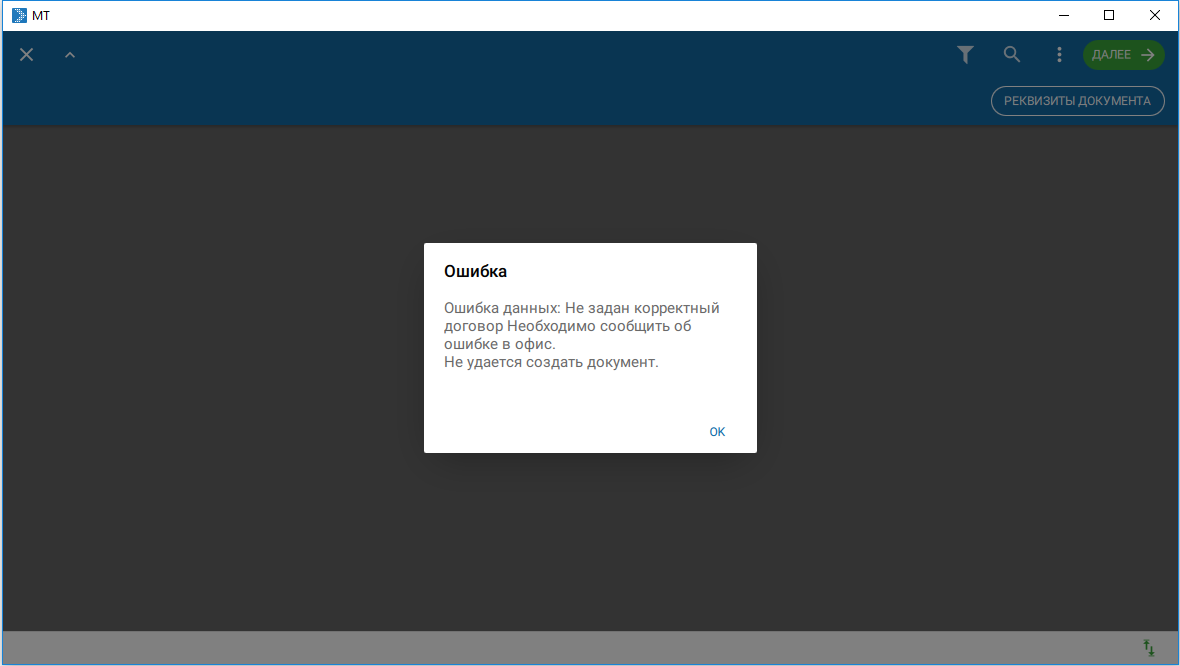Open the filter funnel icon
Viewport: 1180px width, 666px height.
point(965,55)
